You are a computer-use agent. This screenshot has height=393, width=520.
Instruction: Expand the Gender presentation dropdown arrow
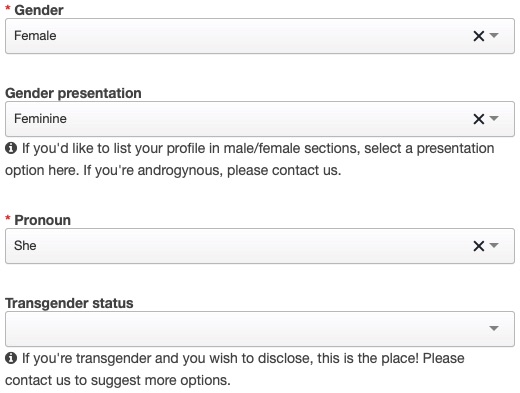pyautogui.click(x=494, y=118)
